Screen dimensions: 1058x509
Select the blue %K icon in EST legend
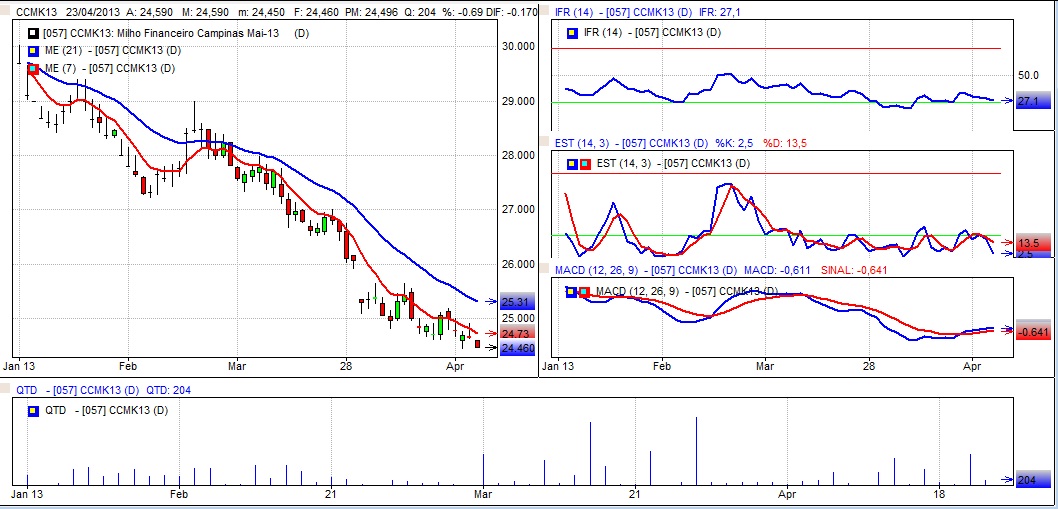tap(571, 164)
